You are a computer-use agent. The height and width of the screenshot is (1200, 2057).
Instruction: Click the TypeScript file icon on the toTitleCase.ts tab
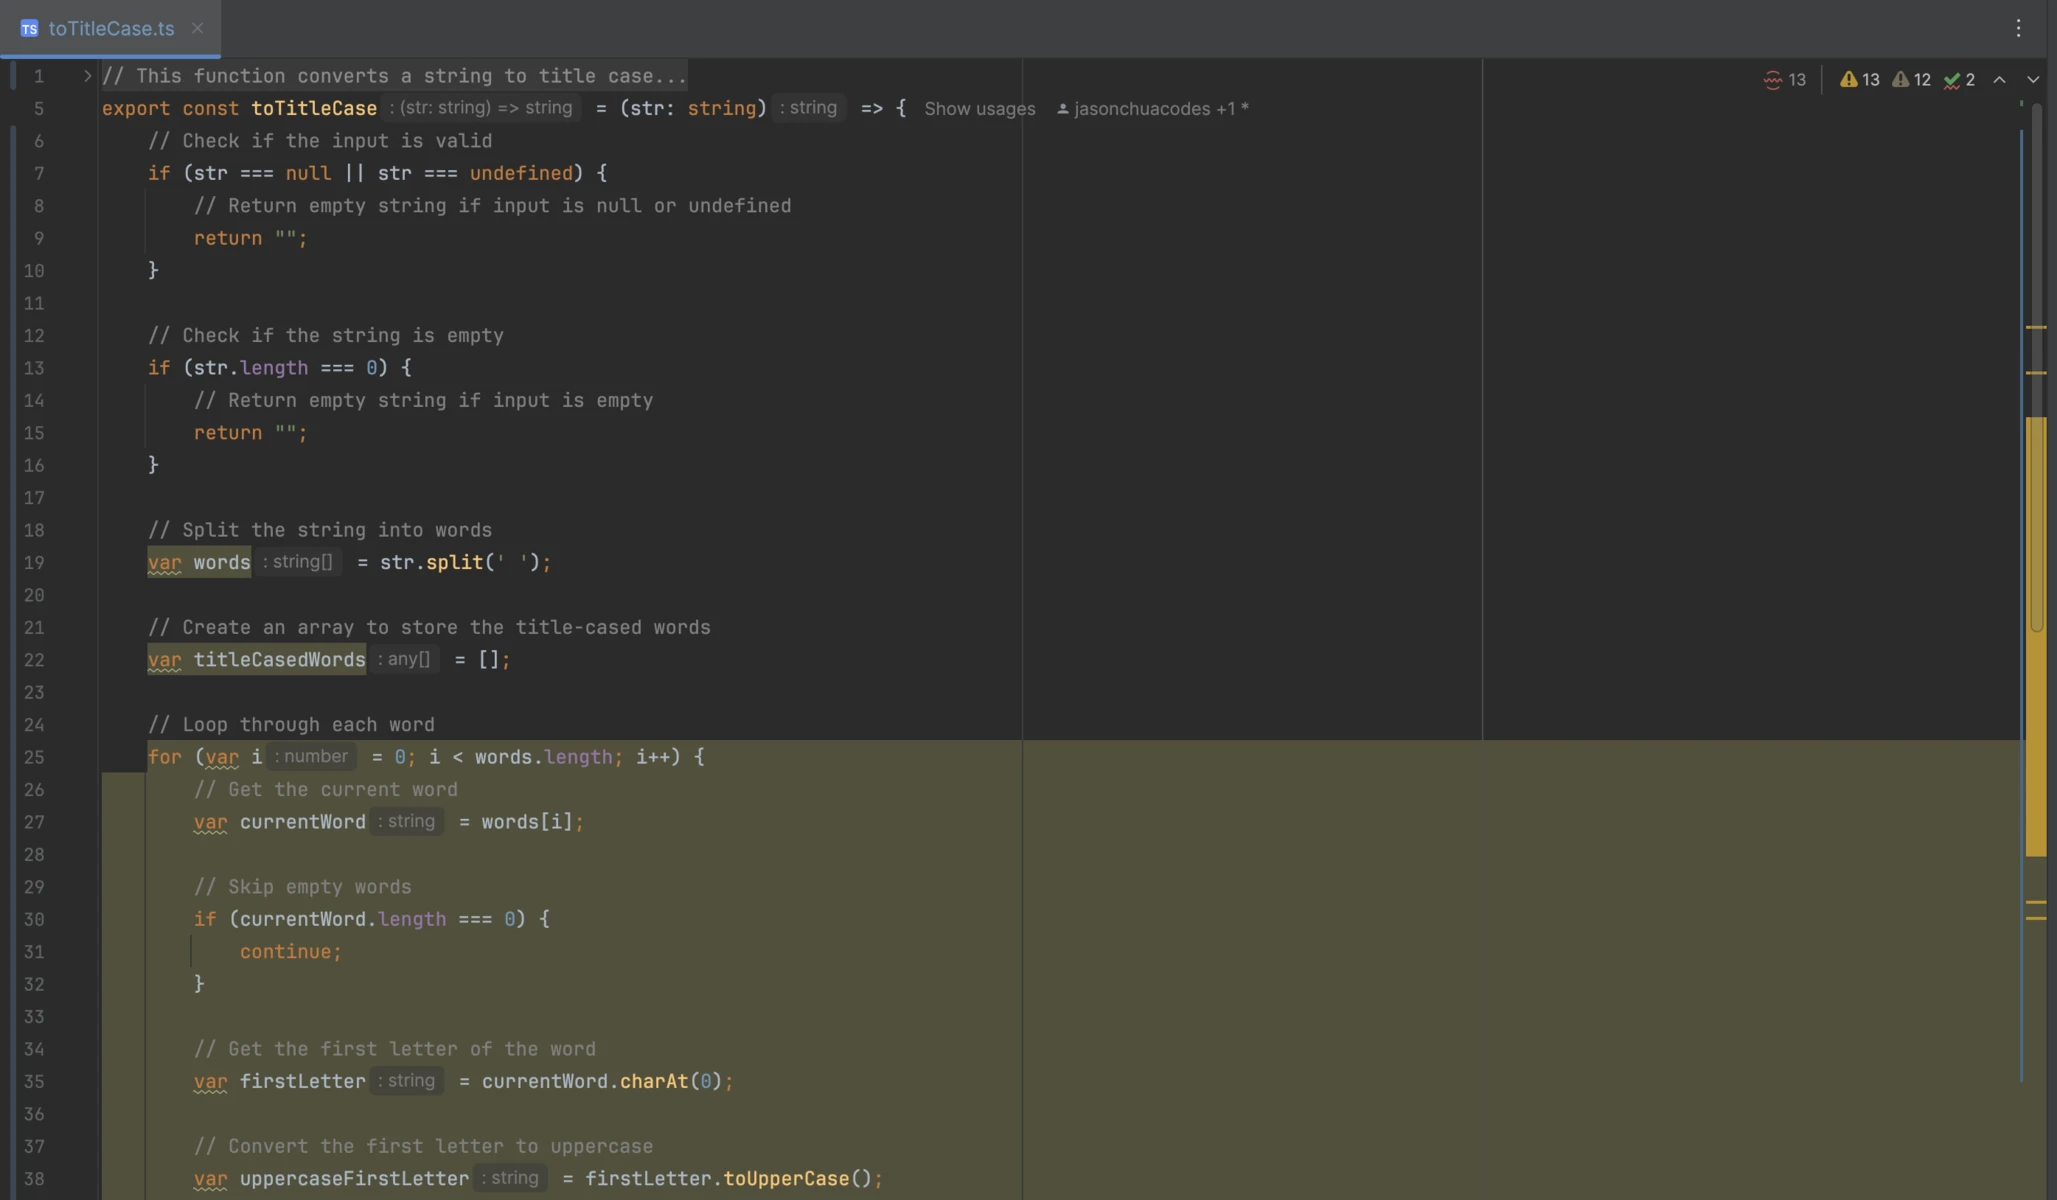click(x=29, y=28)
